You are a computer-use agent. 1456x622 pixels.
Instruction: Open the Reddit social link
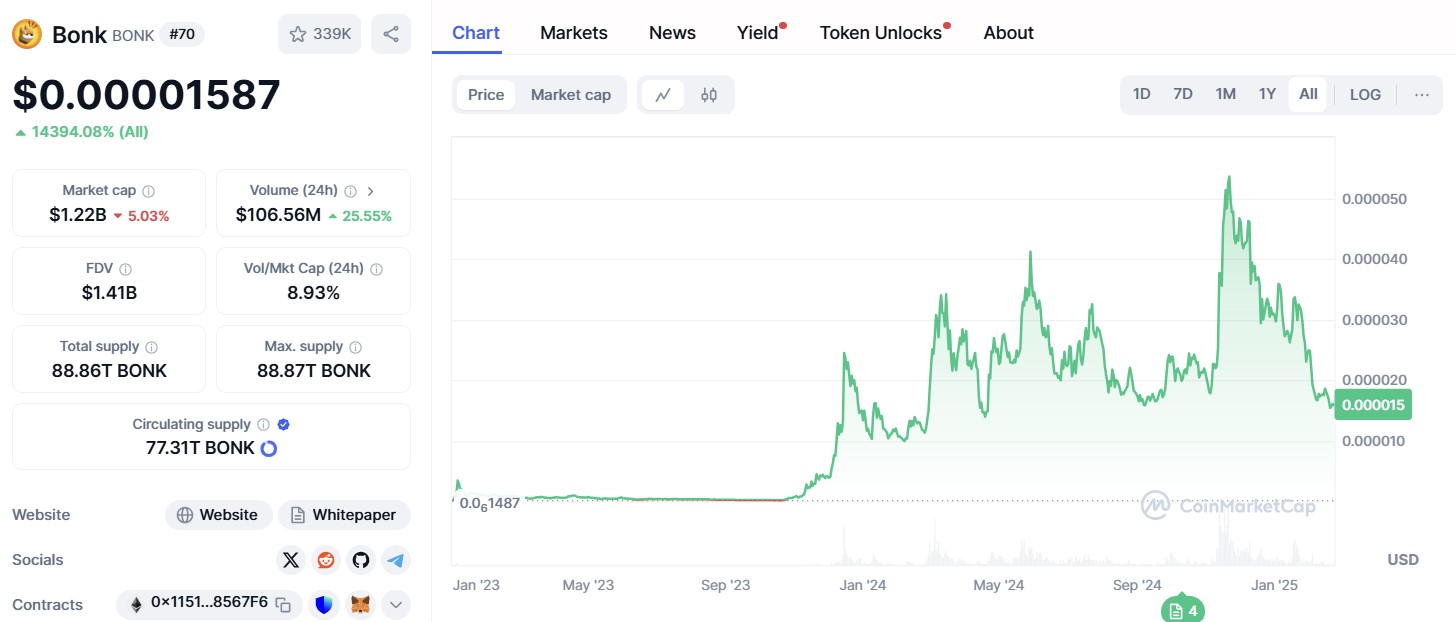[x=326, y=560]
